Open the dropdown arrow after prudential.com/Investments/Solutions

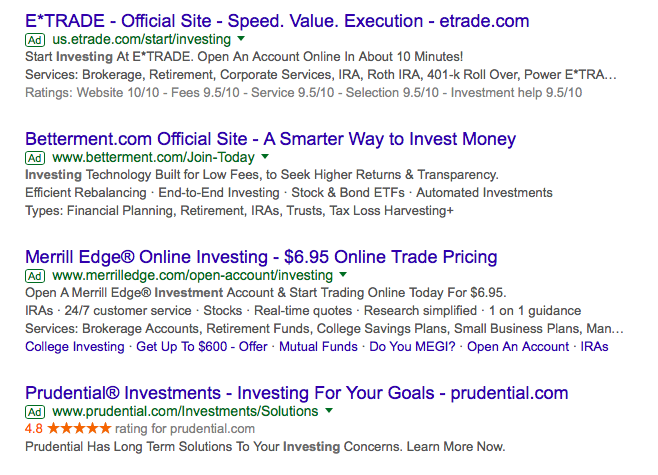pyautogui.click(x=329, y=410)
